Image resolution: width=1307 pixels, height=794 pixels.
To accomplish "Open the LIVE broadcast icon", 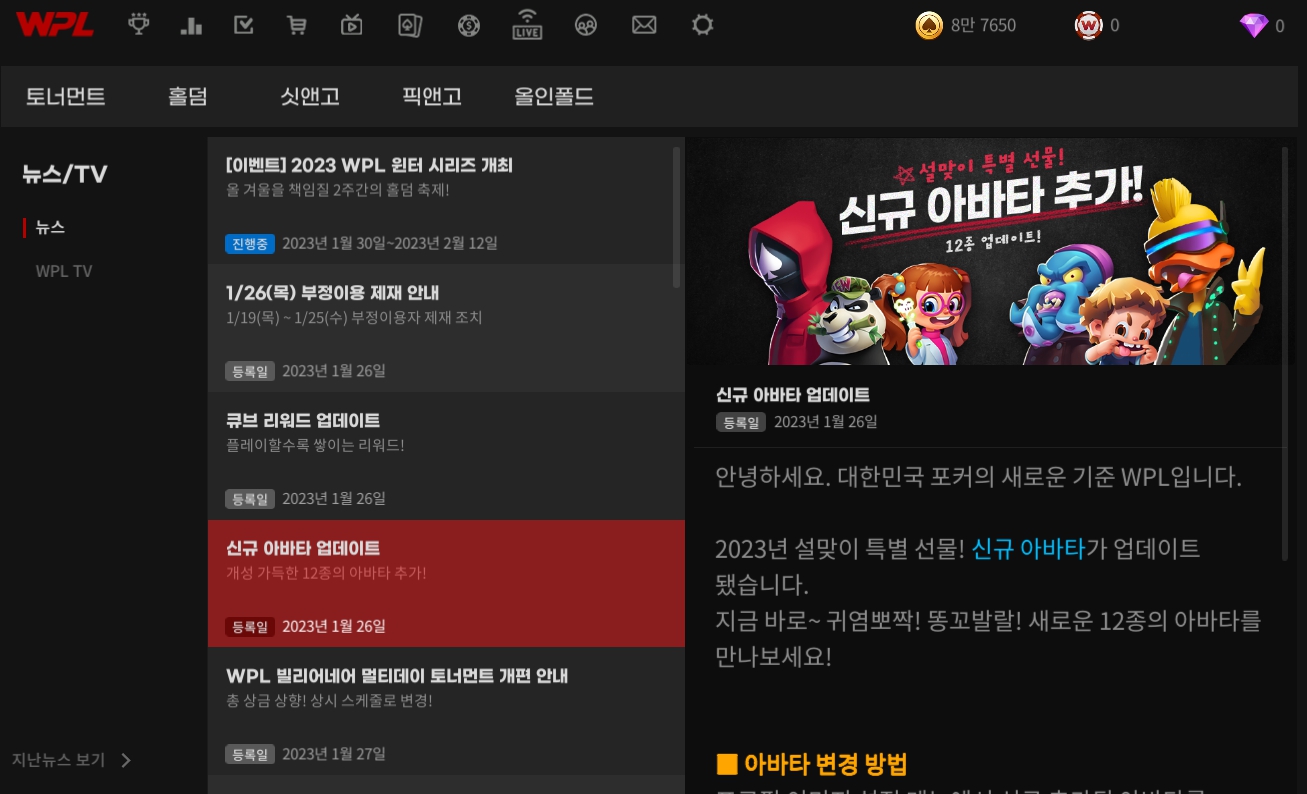I will [x=527, y=24].
